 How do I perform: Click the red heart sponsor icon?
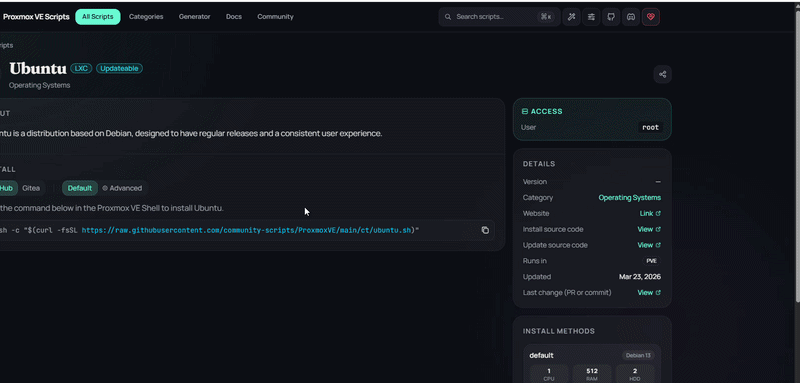pos(651,17)
